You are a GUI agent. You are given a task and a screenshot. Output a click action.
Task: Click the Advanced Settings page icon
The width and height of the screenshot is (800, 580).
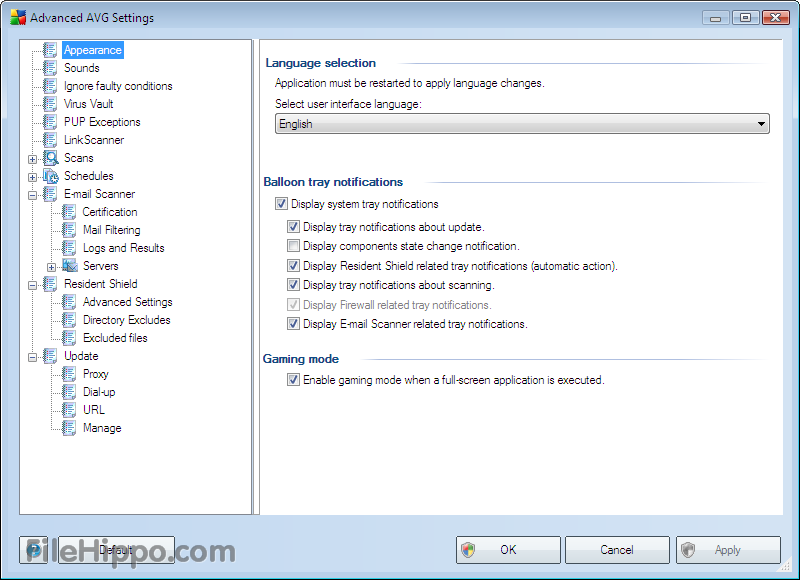[69, 302]
